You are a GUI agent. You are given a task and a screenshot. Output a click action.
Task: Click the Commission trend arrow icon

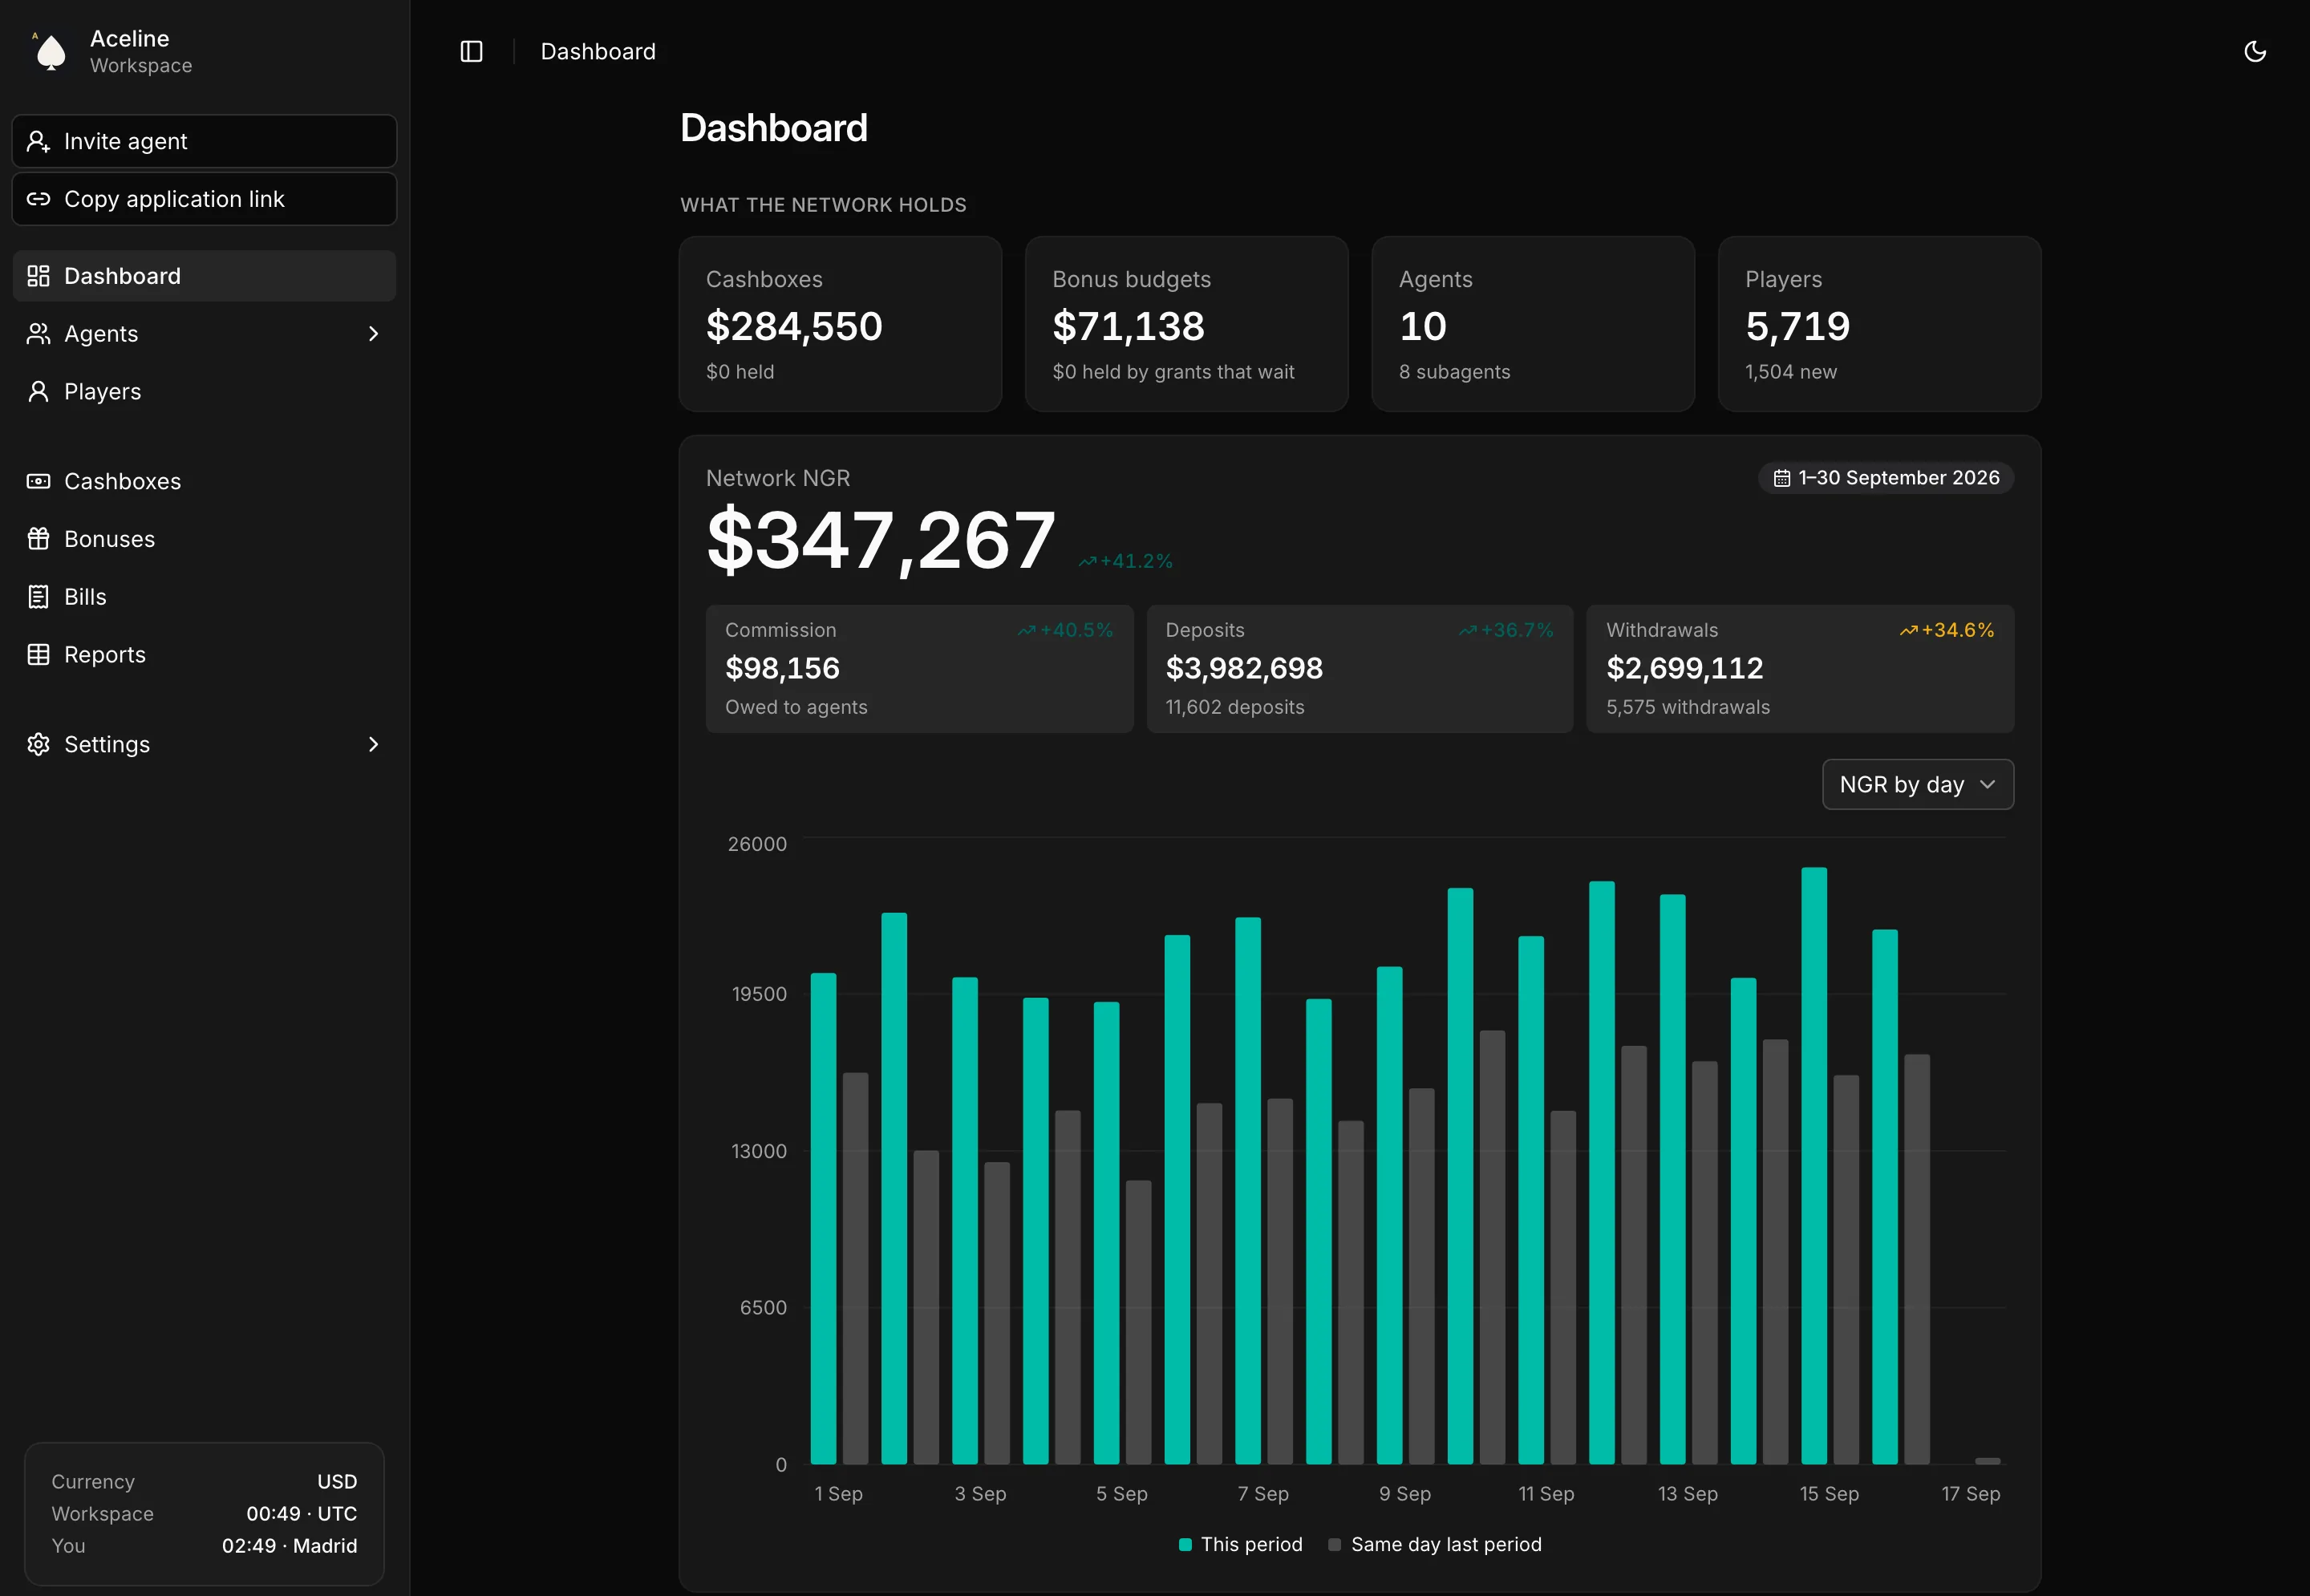1026,630
